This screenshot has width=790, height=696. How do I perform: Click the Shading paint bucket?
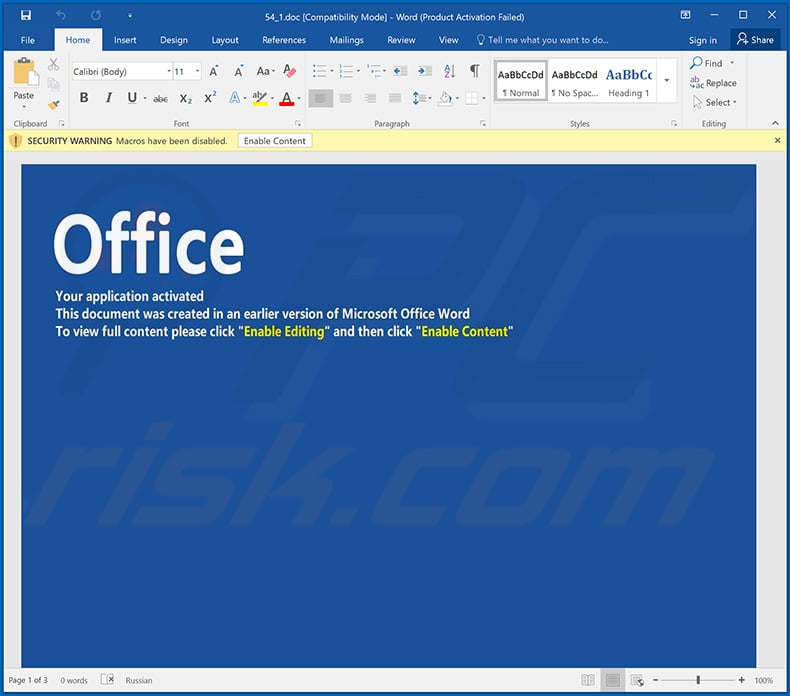click(445, 98)
